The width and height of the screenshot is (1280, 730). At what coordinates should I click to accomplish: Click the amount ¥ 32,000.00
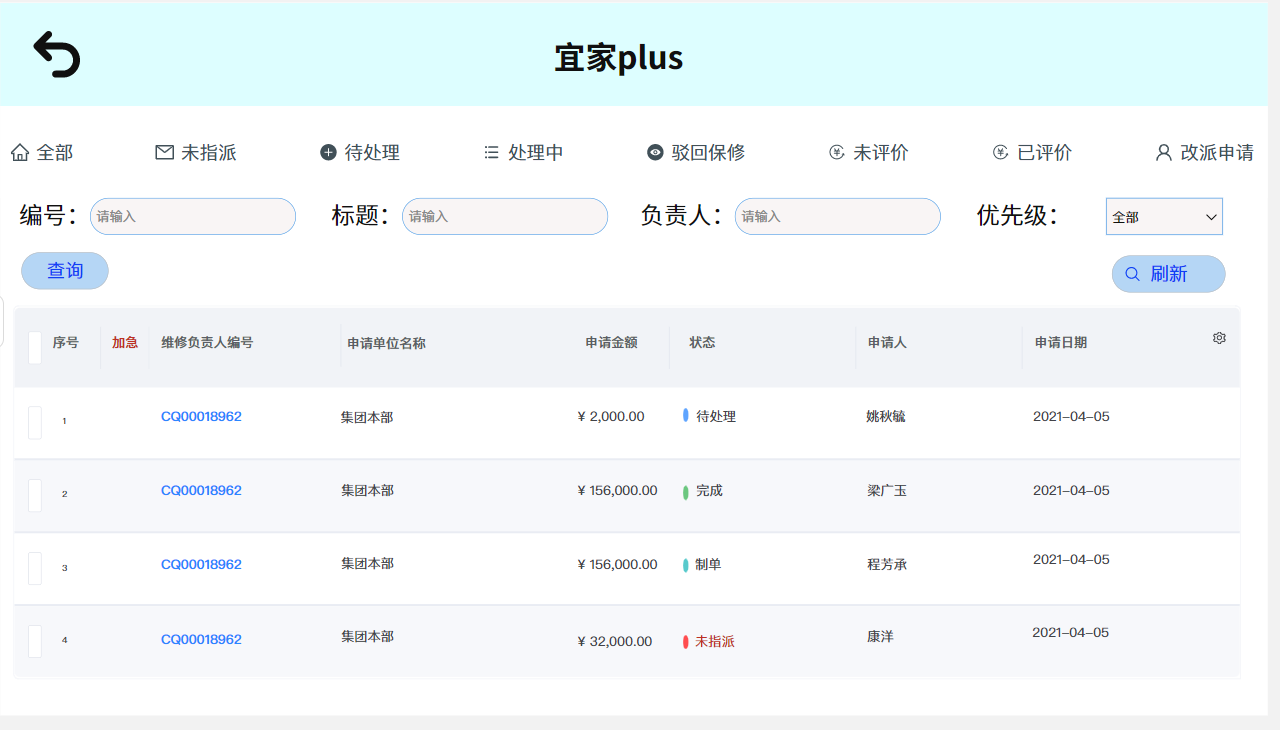(615, 642)
